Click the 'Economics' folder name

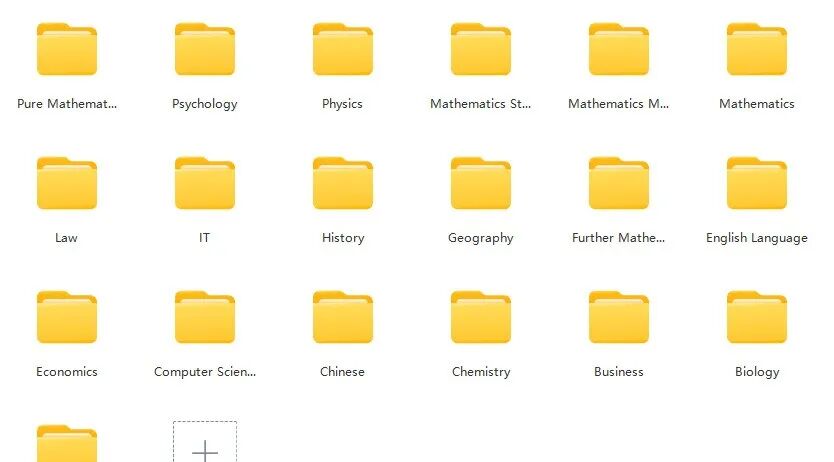tap(67, 372)
